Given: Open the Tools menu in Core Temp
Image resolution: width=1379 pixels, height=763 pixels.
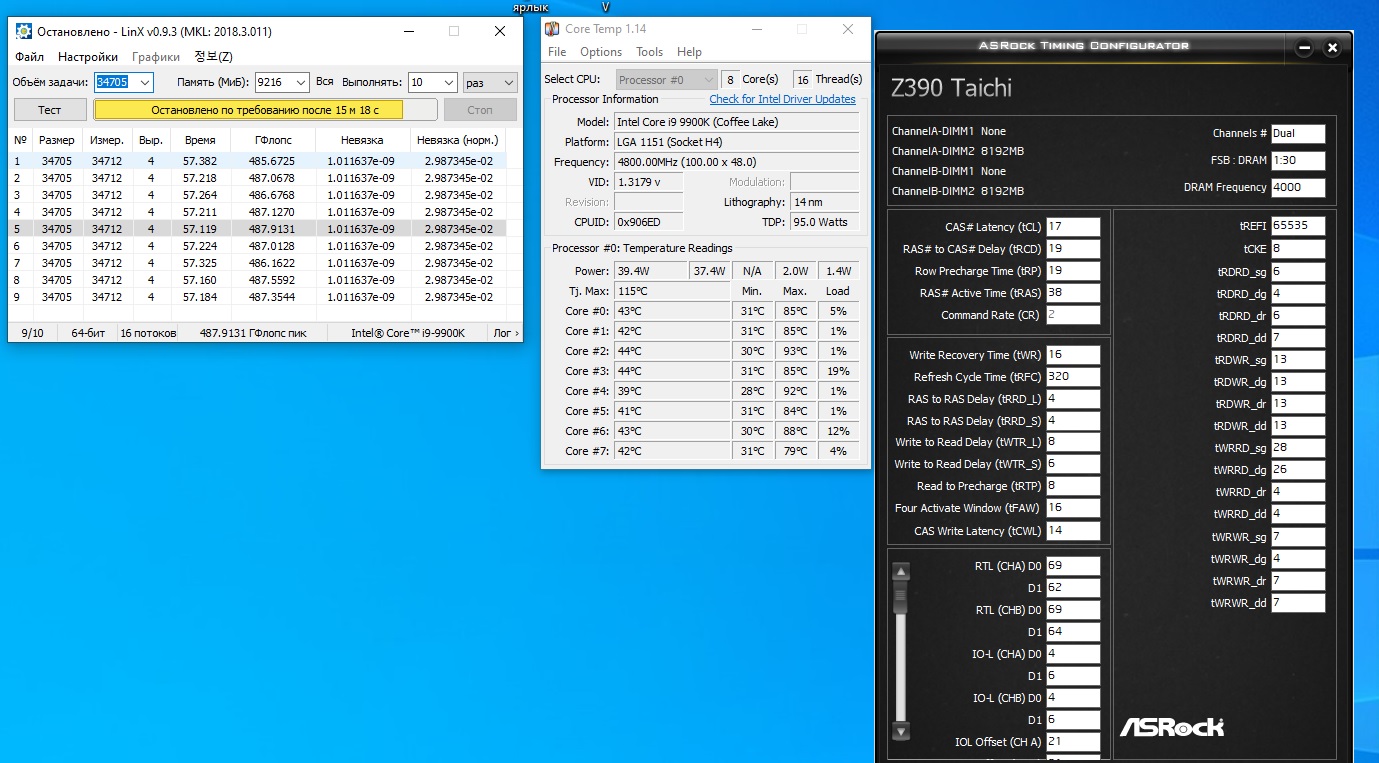Looking at the screenshot, I should [x=649, y=52].
